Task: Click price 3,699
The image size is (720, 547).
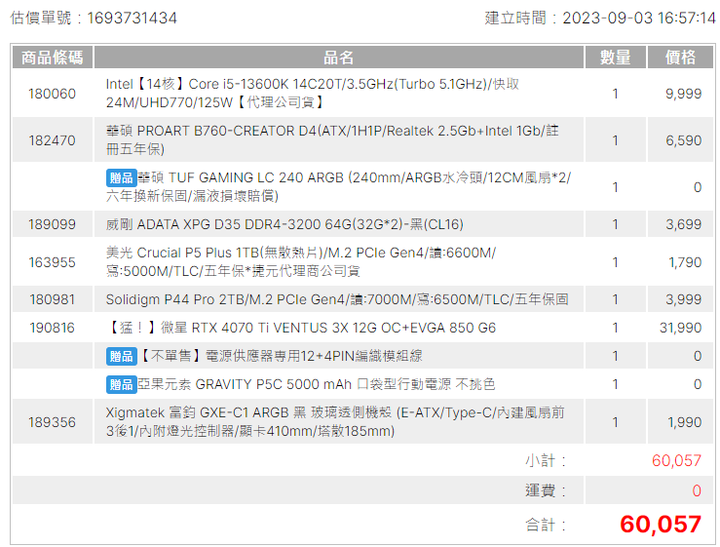Action: (683, 225)
